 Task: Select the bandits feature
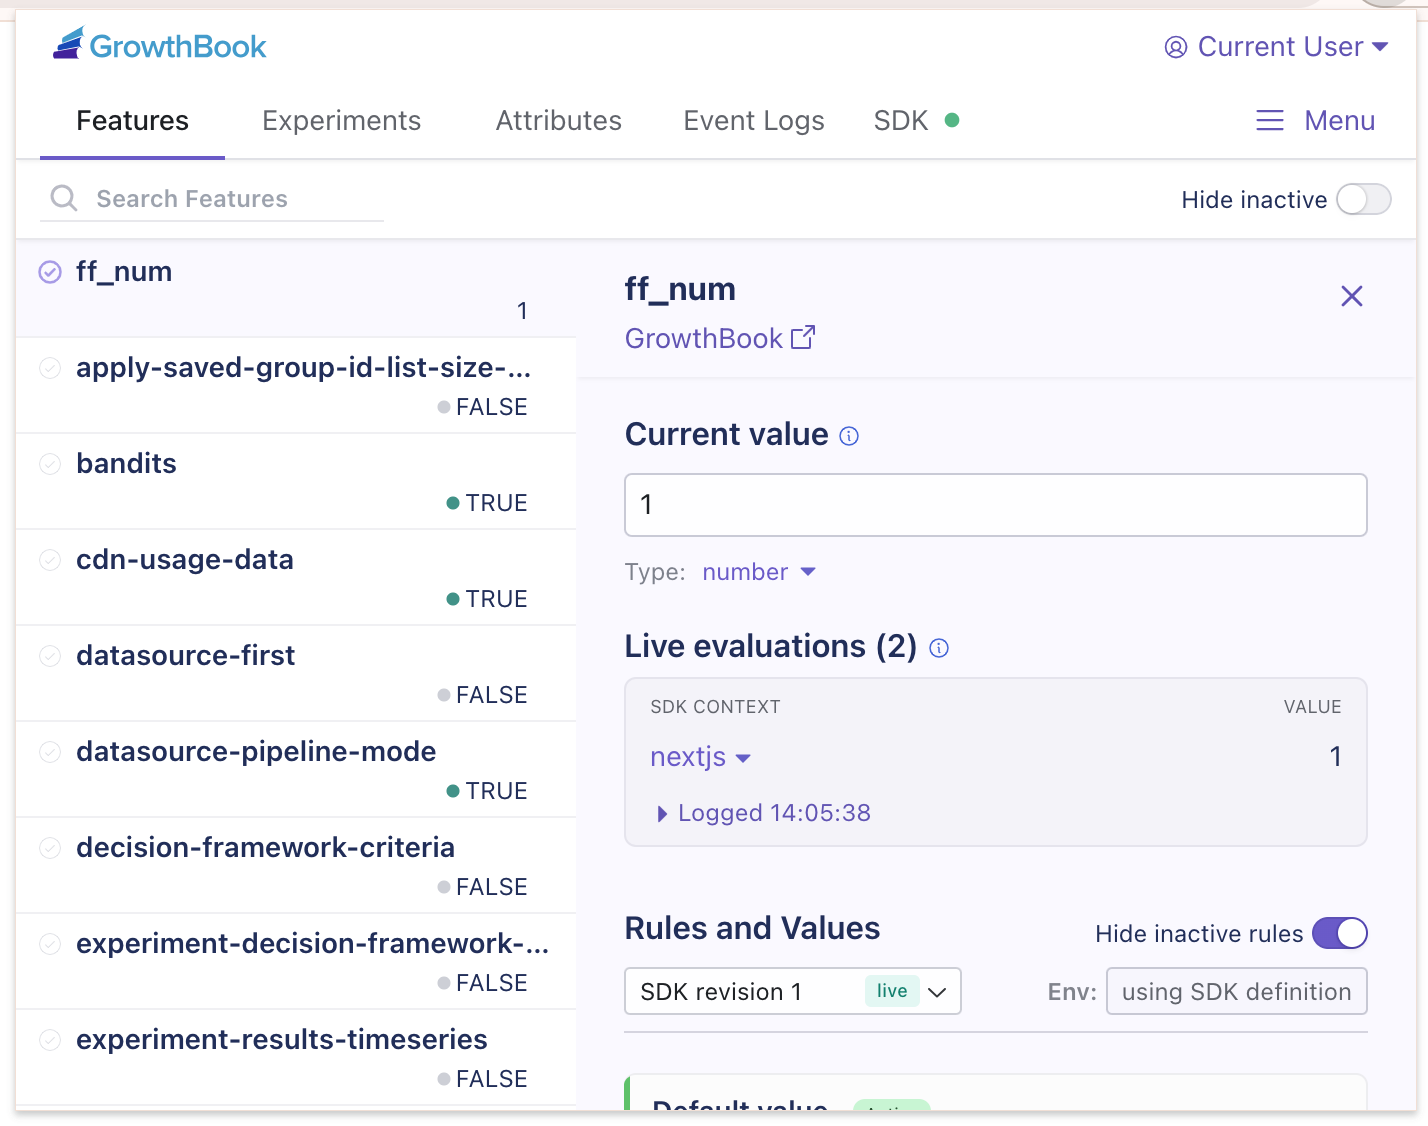(x=296, y=482)
